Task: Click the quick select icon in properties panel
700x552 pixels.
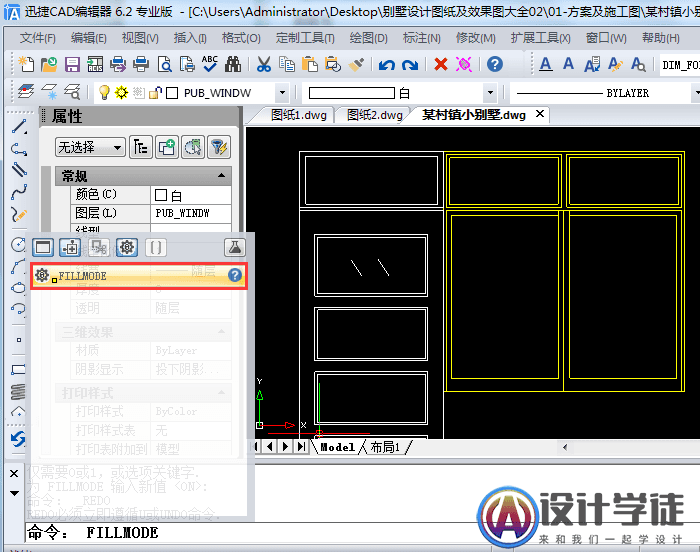Action: (x=193, y=147)
